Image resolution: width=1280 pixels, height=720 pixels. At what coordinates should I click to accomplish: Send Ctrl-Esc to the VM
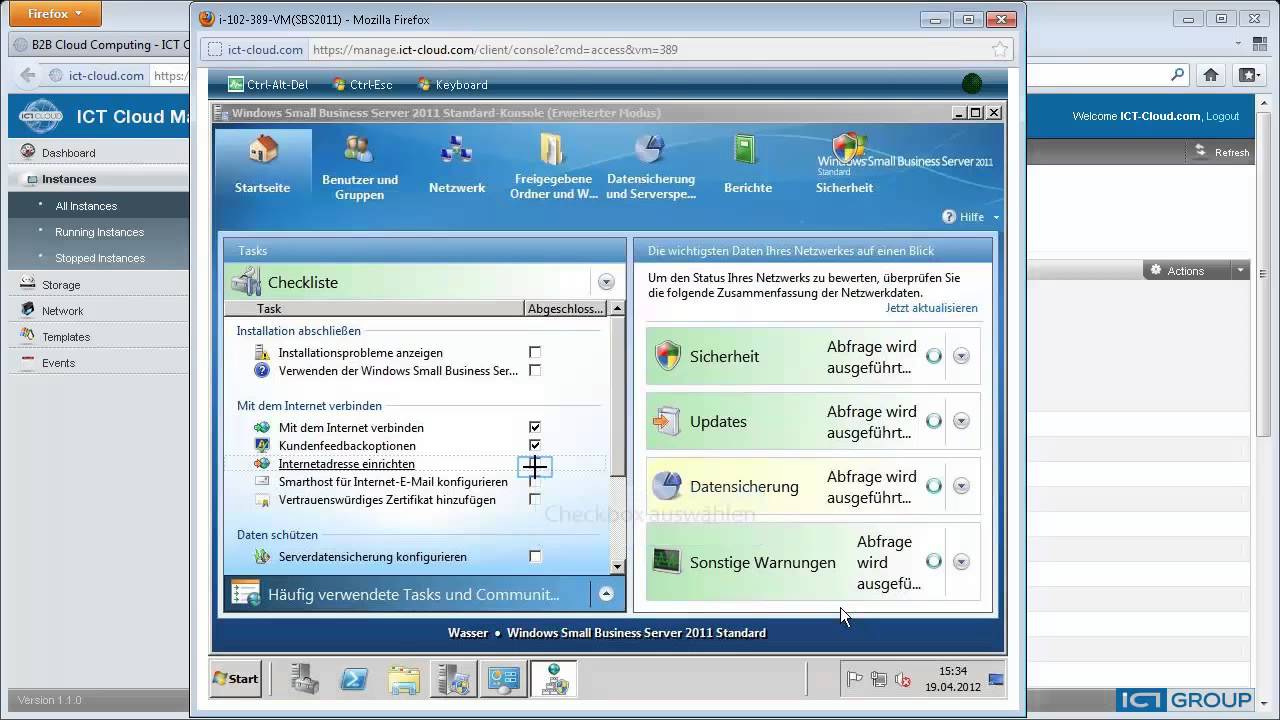pos(362,85)
